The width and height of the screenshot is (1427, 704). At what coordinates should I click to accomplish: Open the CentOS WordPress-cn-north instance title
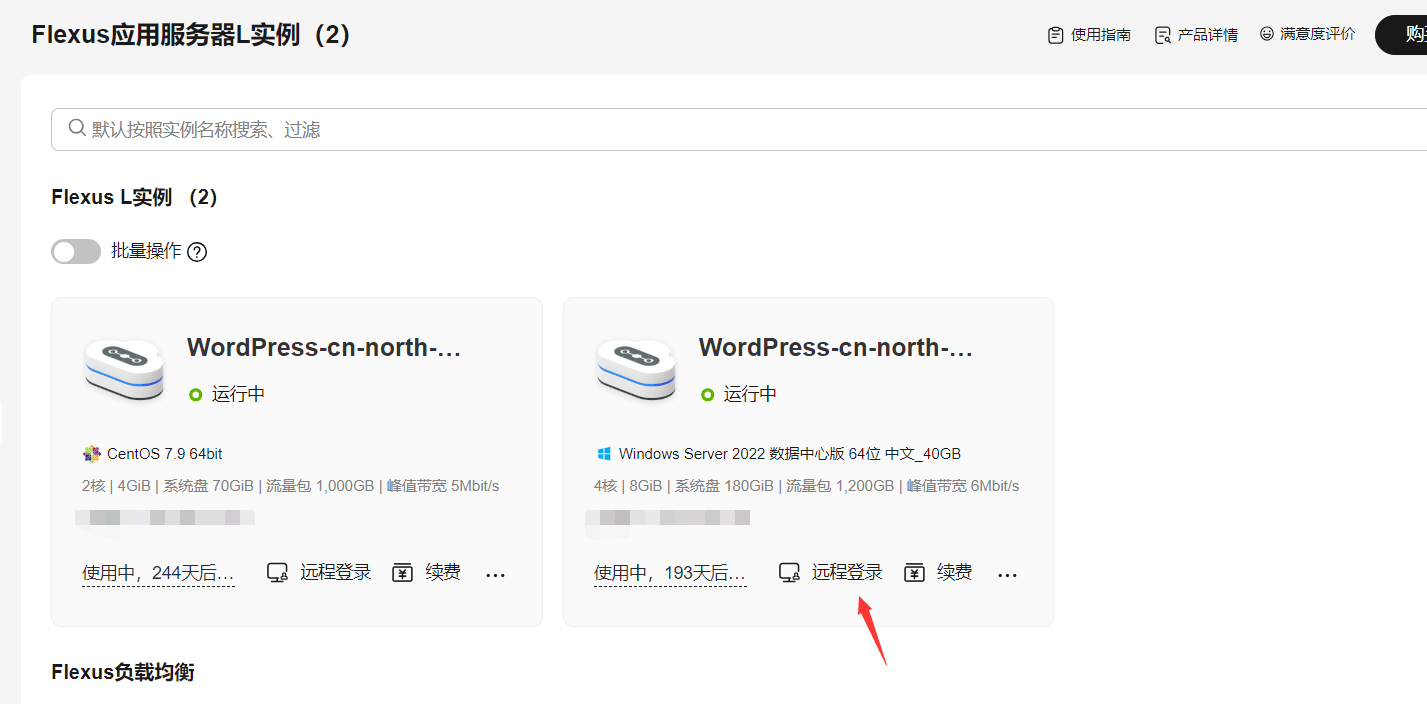pos(324,348)
